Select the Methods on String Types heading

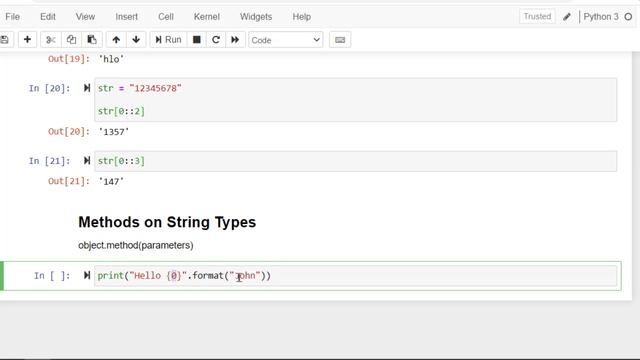[x=167, y=222]
